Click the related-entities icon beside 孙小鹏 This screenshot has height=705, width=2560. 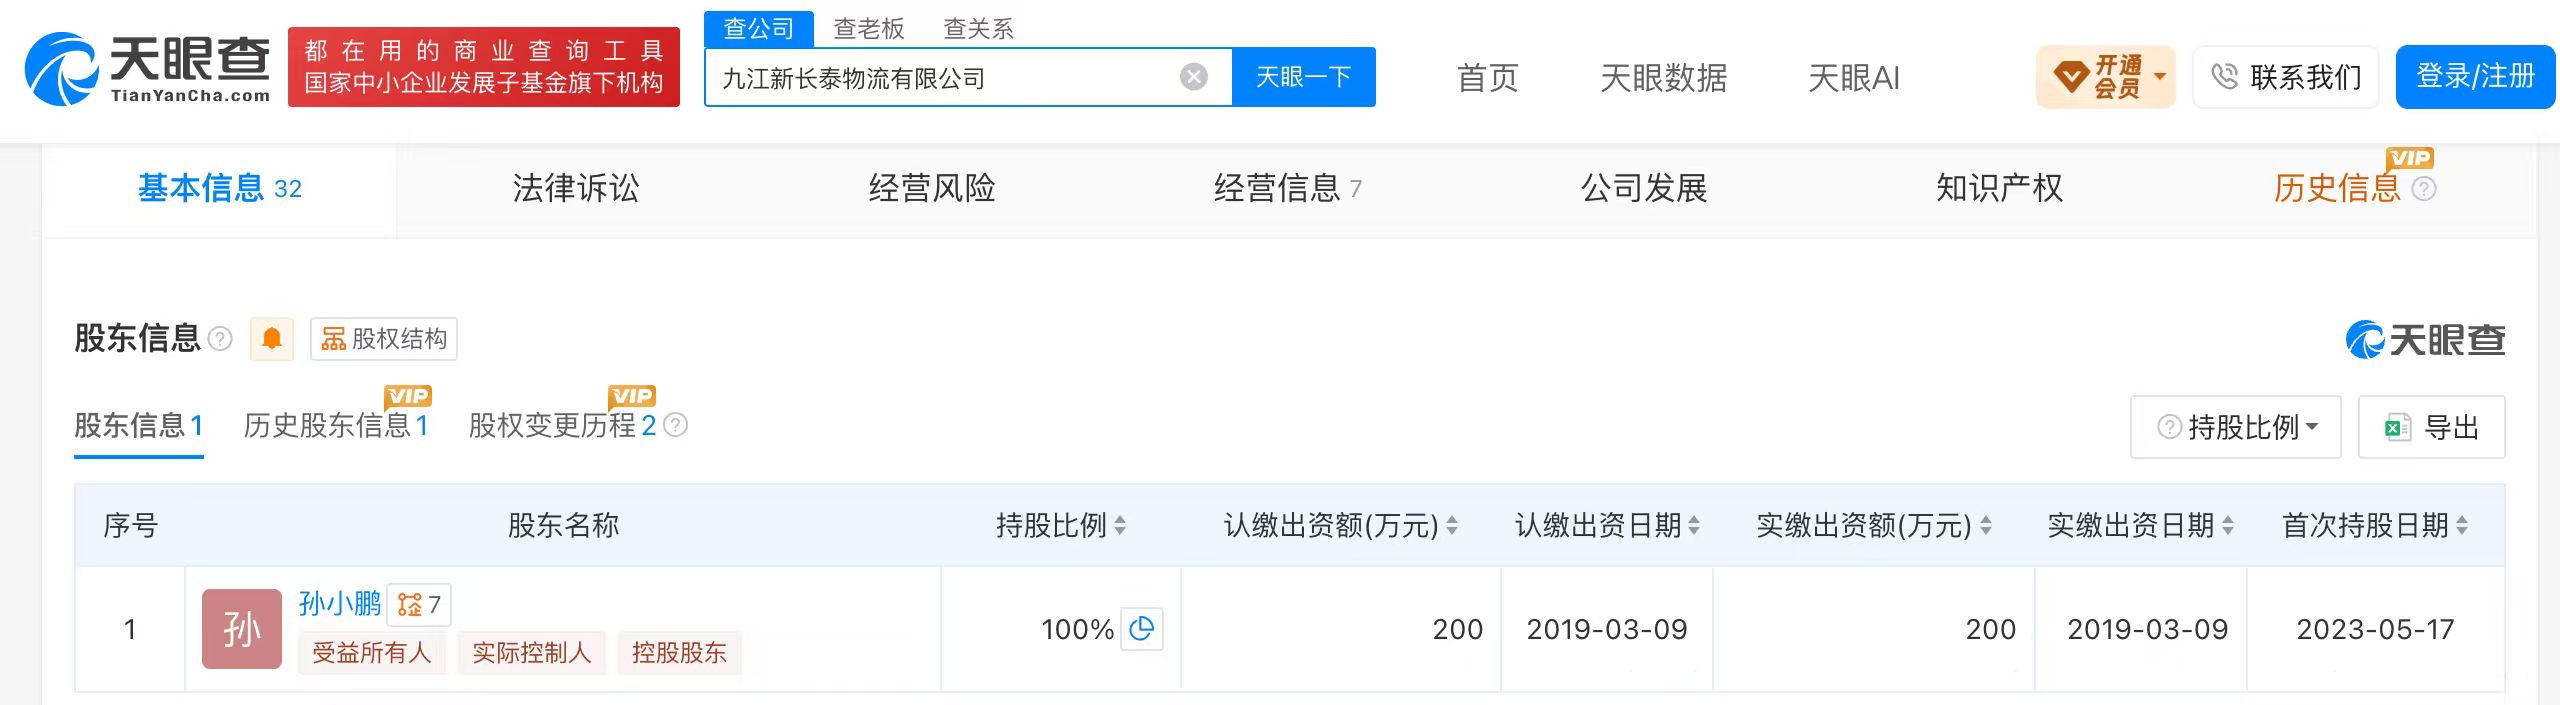(x=420, y=604)
